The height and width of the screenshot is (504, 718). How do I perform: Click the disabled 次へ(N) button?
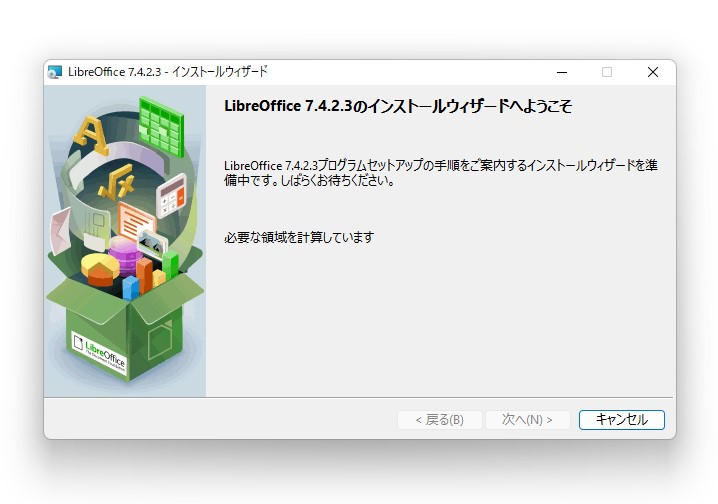click(x=528, y=419)
